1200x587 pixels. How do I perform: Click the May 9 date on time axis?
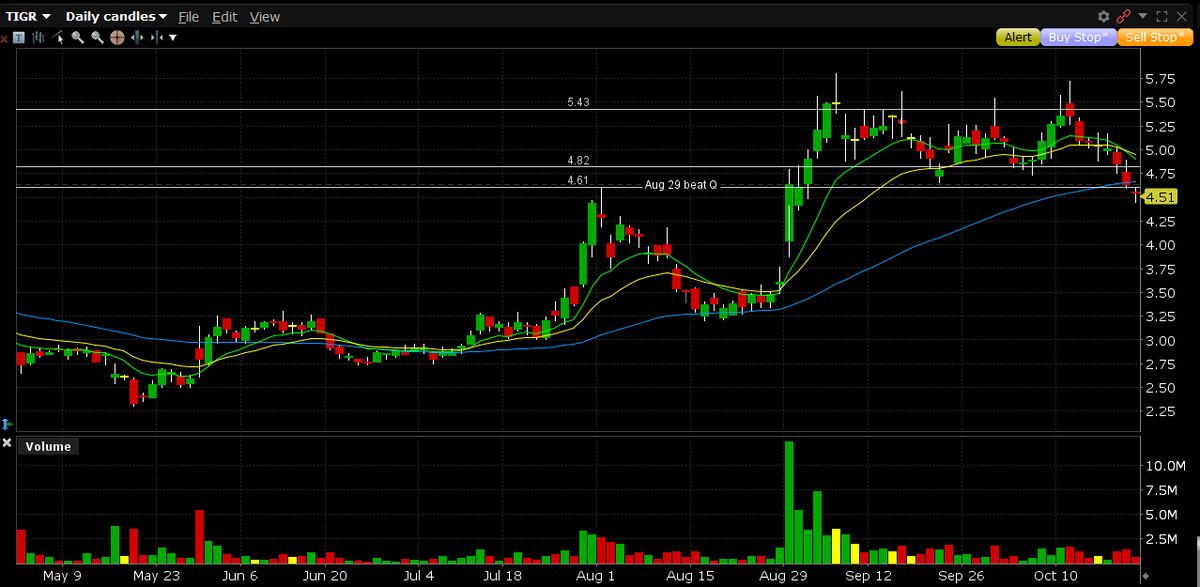(x=61, y=577)
